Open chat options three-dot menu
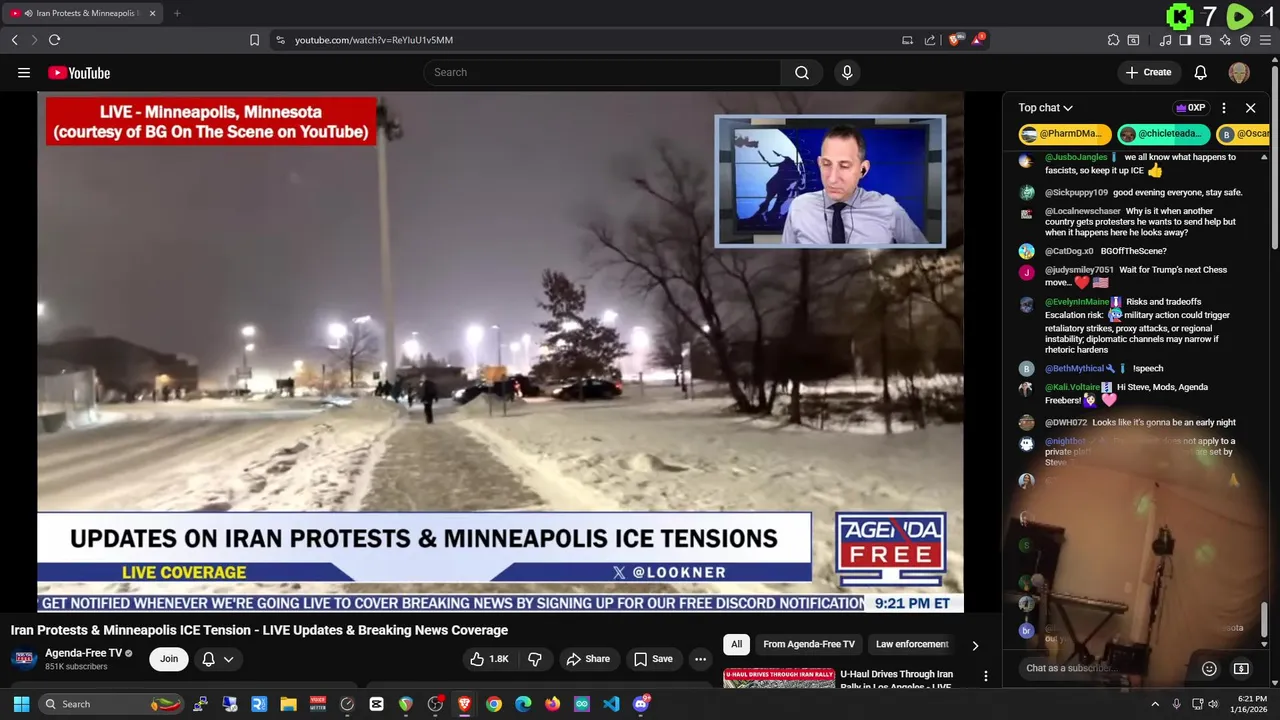1280x720 pixels. click(1224, 108)
